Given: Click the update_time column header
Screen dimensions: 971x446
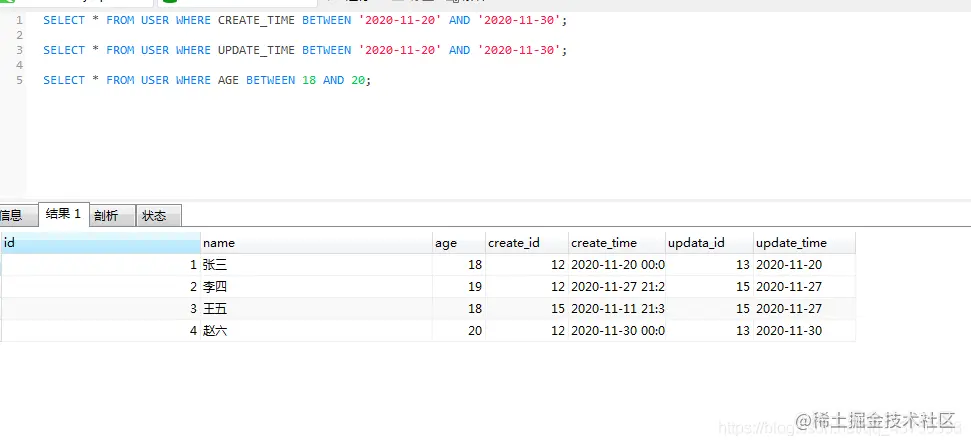Looking at the screenshot, I should [x=804, y=243].
